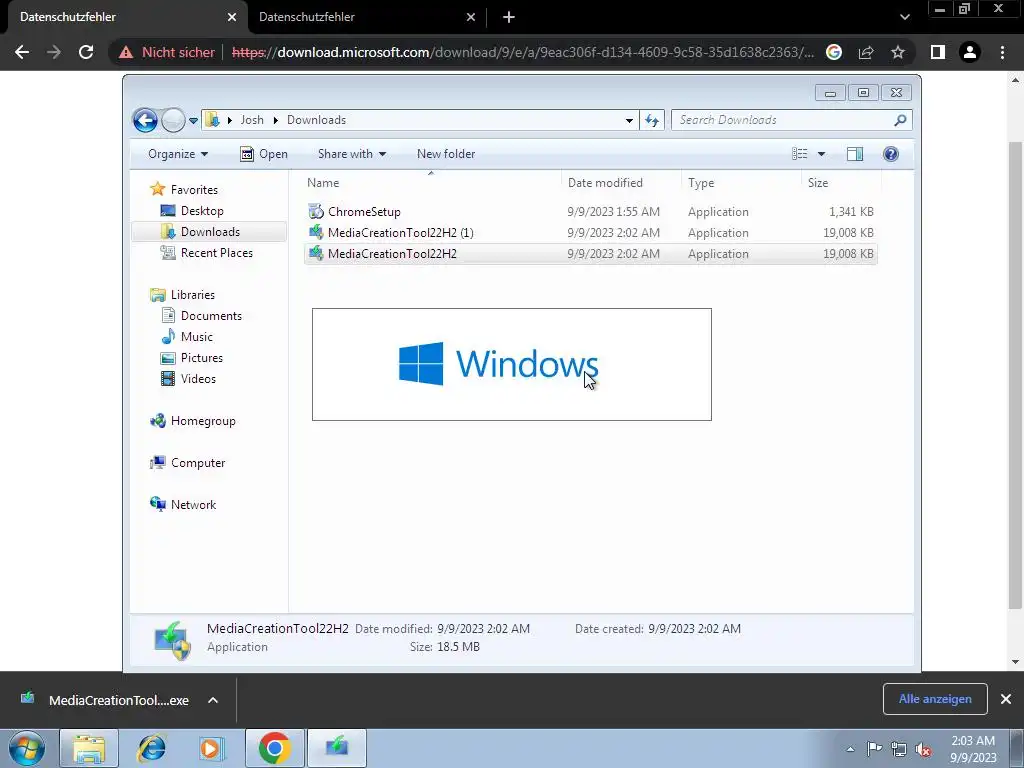The width and height of the screenshot is (1024, 768).
Task: Toggle Chrome side panel
Action: point(938,52)
